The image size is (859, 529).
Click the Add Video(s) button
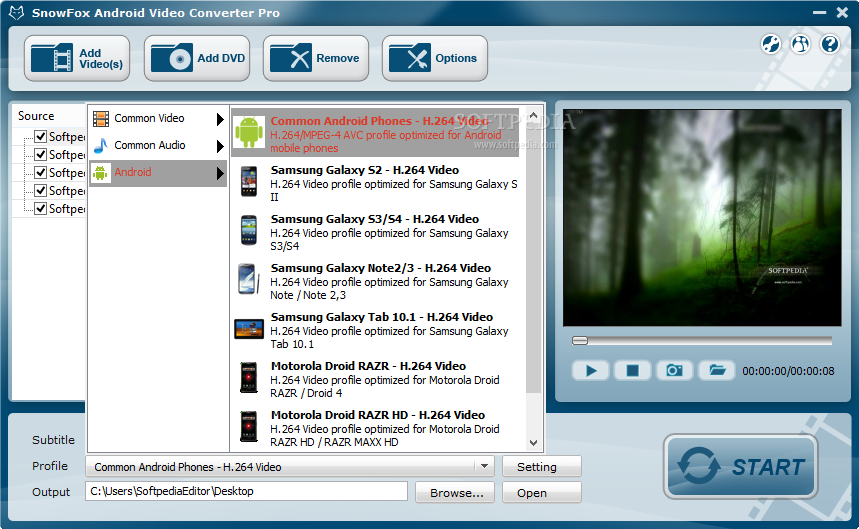pyautogui.click(x=77, y=58)
